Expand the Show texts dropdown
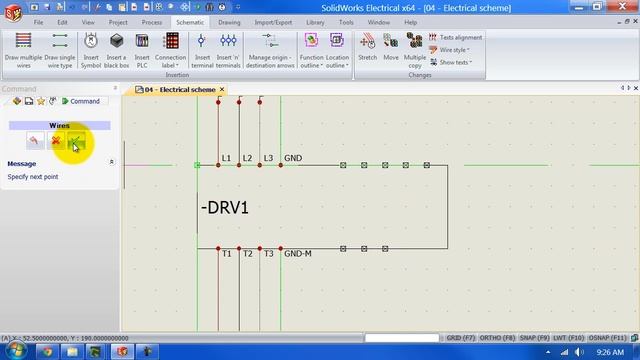This screenshot has width=640, height=360. (x=451, y=62)
